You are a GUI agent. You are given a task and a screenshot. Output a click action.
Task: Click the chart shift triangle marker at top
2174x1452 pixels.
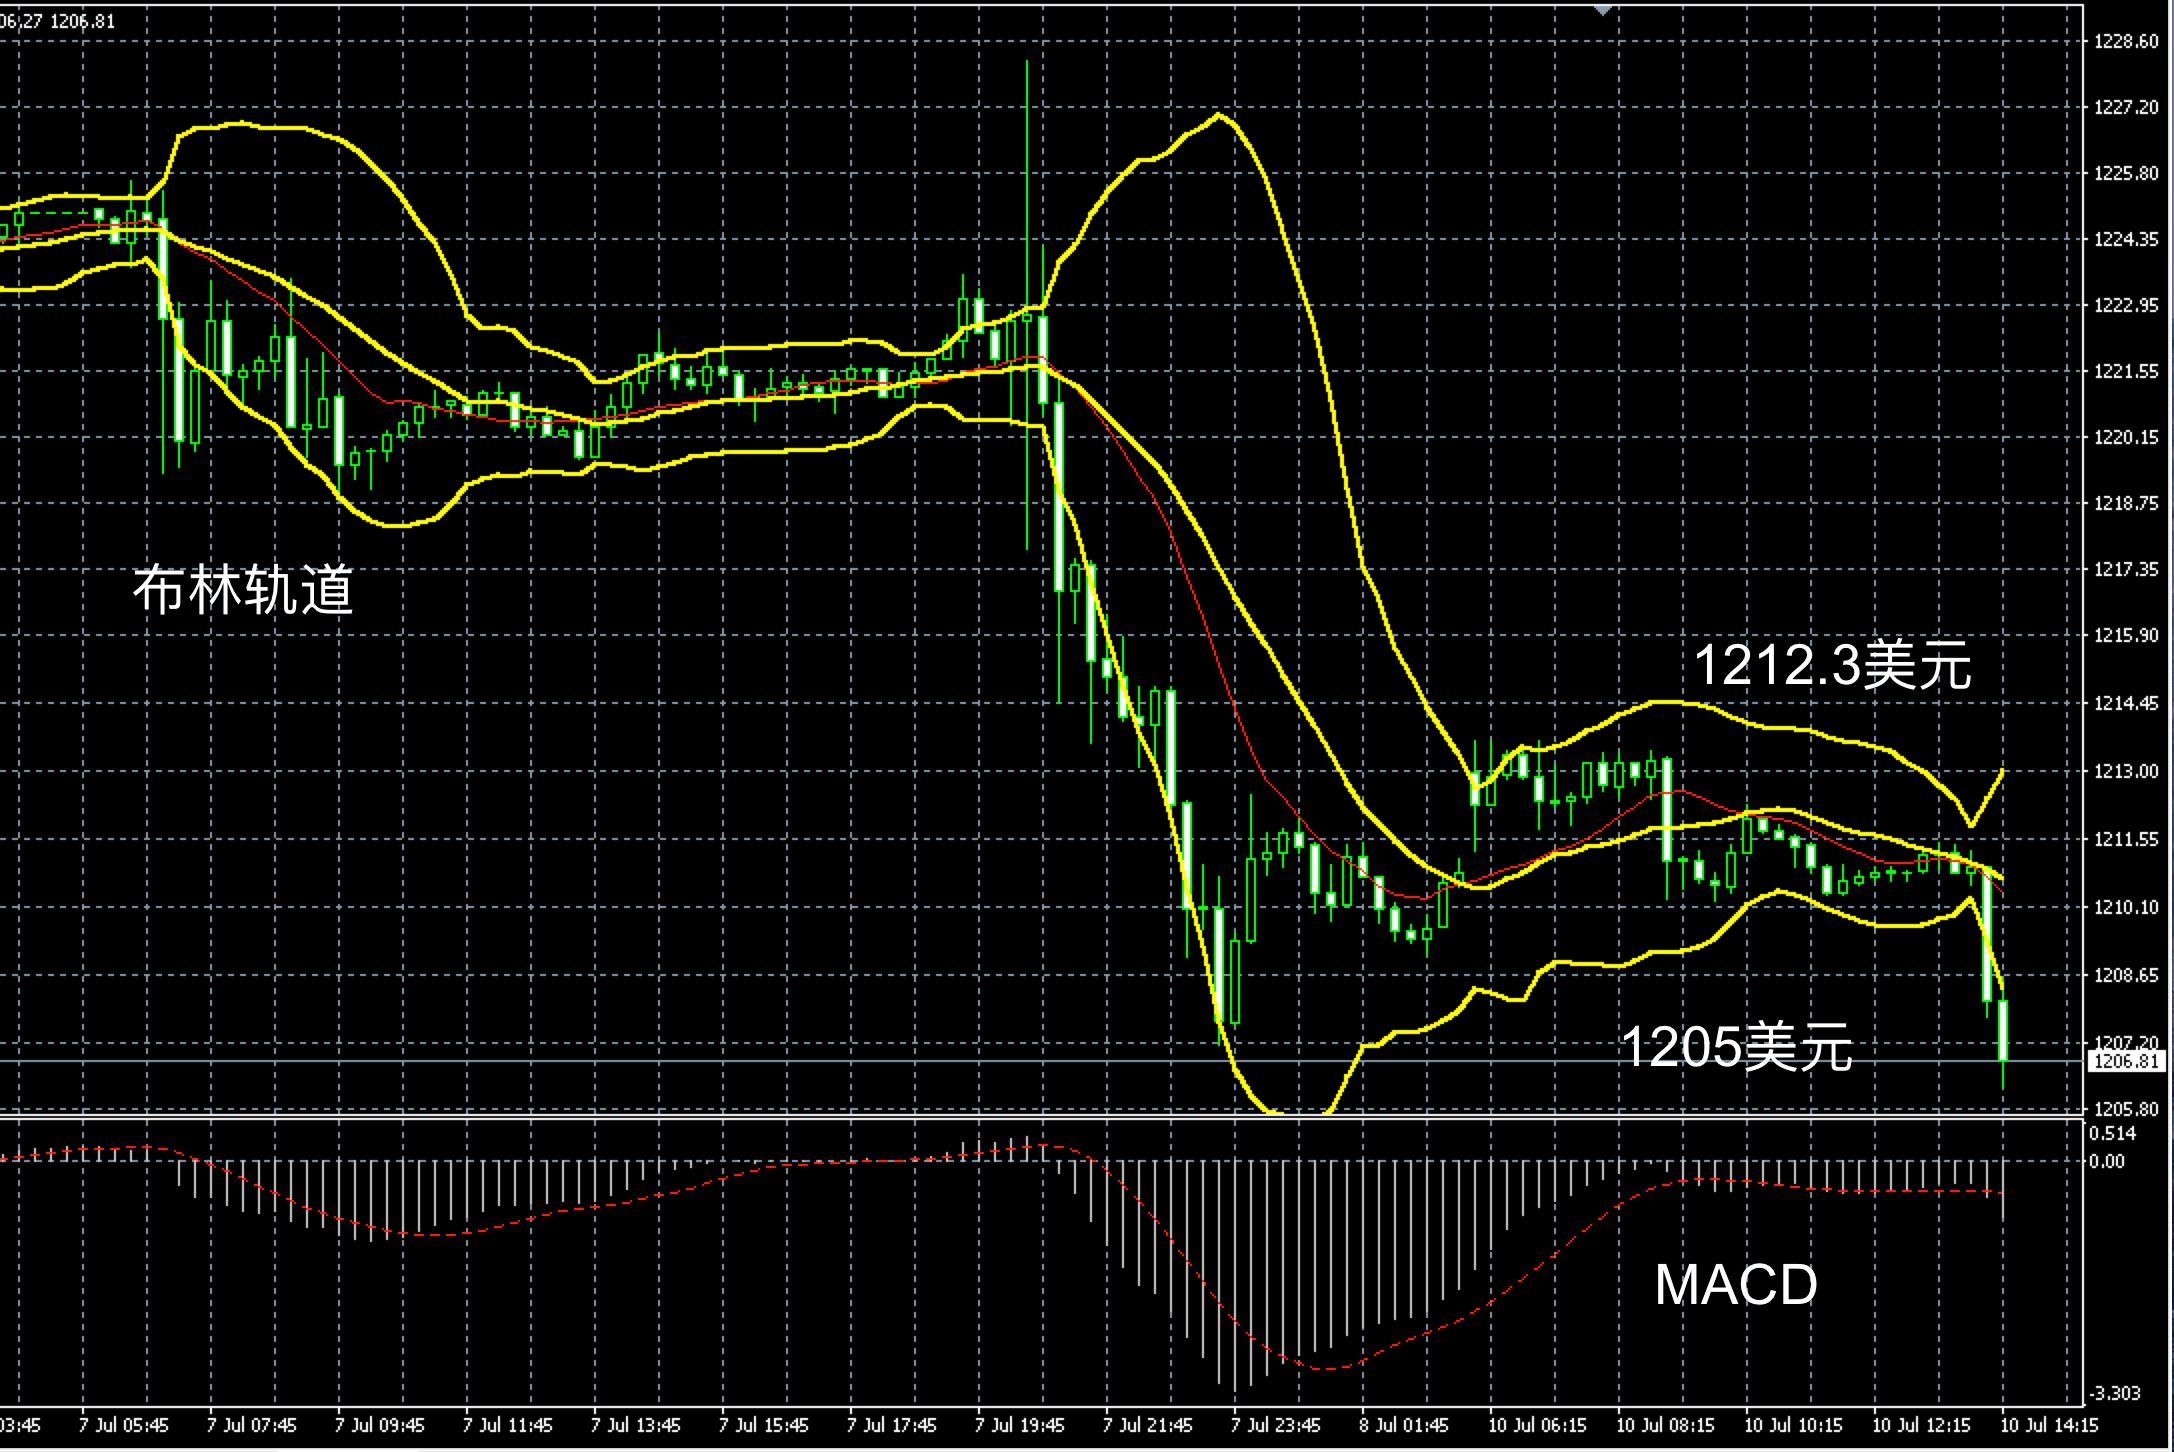1603,9
